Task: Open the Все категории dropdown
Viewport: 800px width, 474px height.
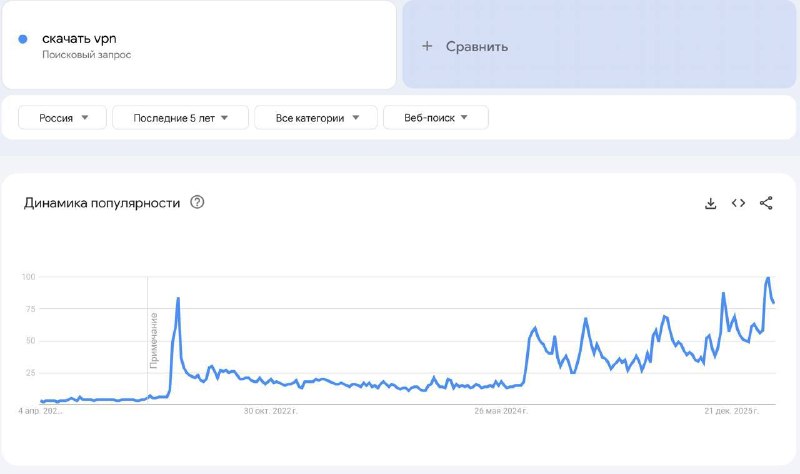Action: click(316, 118)
